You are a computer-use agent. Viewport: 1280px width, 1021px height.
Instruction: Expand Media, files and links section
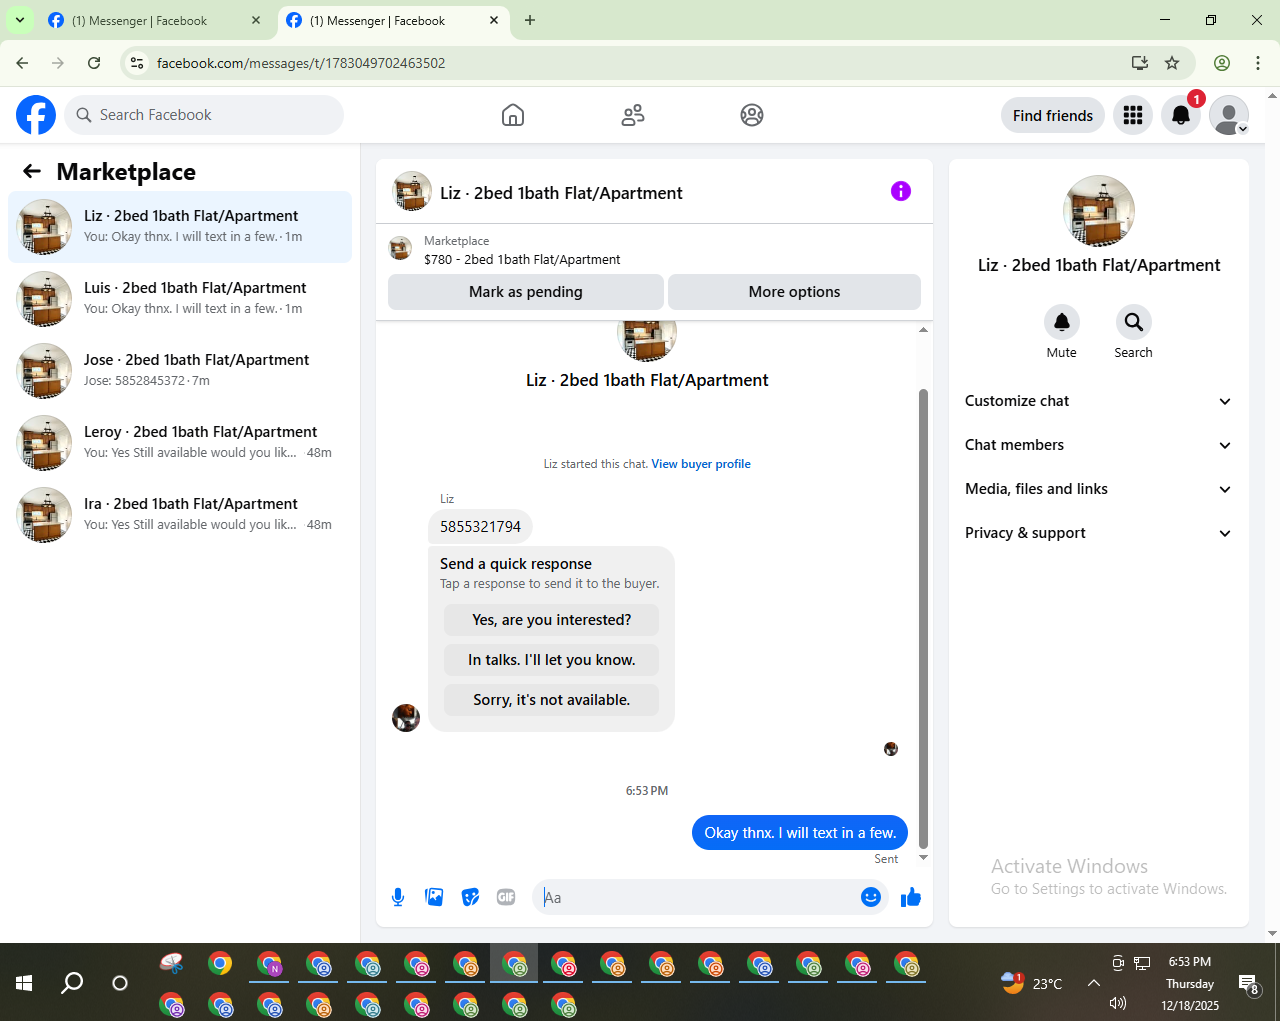1098,489
